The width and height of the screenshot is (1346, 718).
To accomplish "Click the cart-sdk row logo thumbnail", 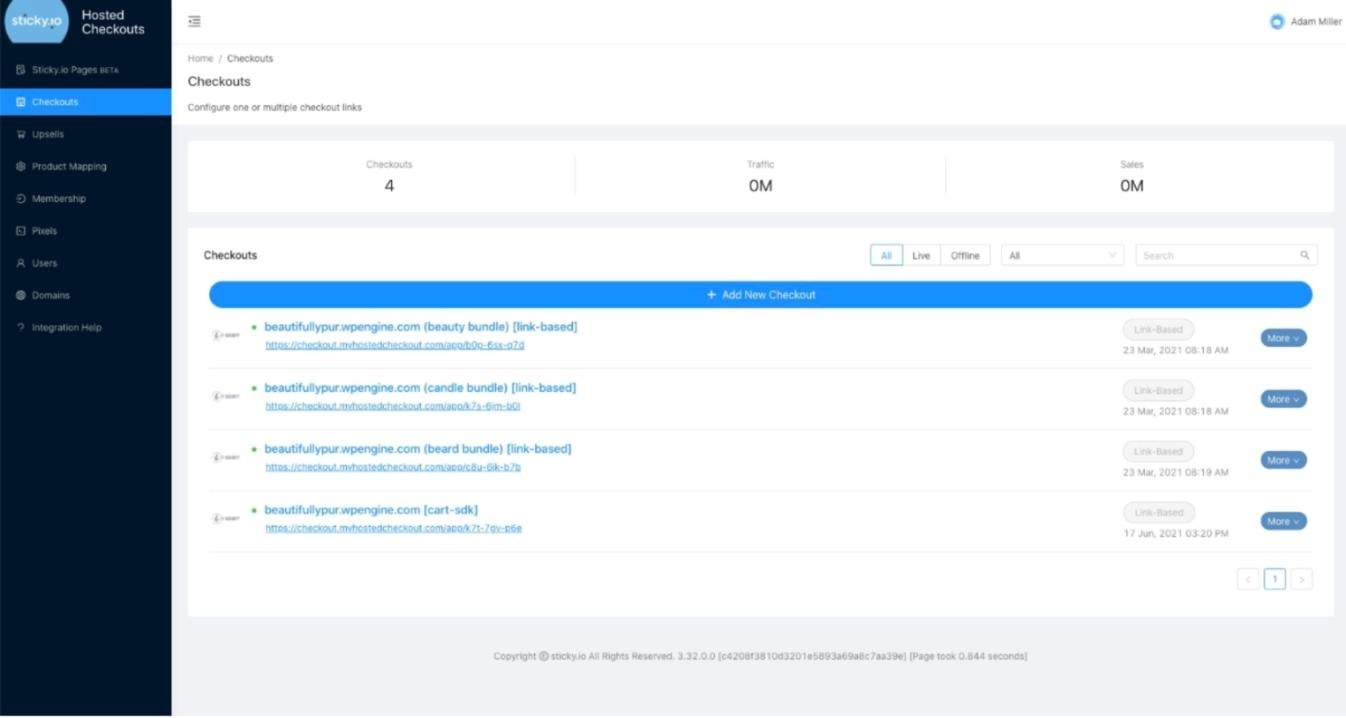I will pos(226,518).
